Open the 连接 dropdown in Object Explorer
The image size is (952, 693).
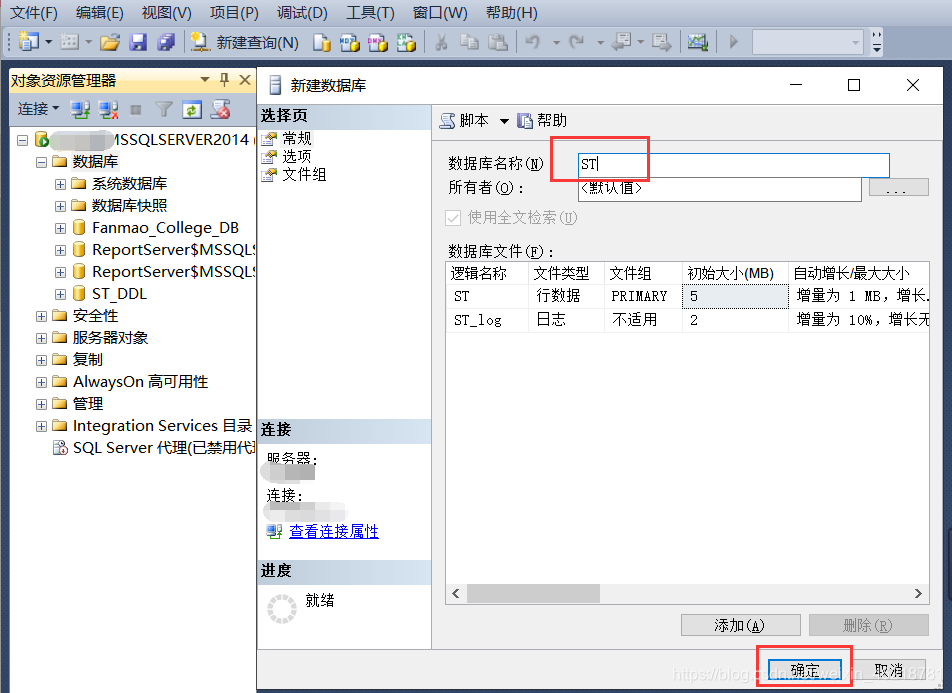click(38, 109)
